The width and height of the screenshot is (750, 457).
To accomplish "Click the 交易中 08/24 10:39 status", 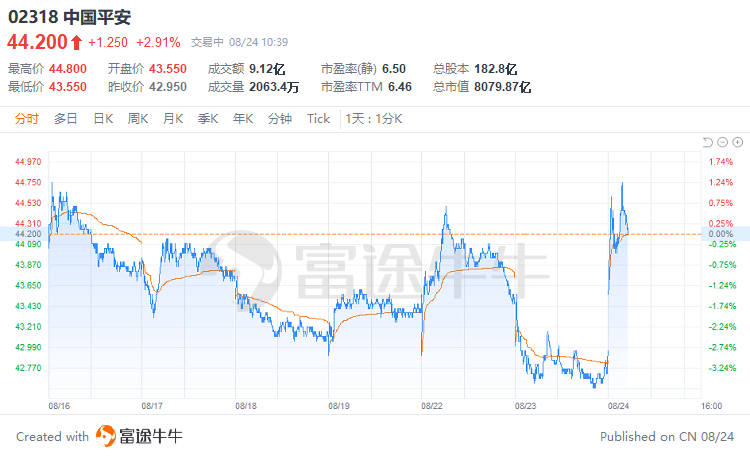I will [x=239, y=43].
